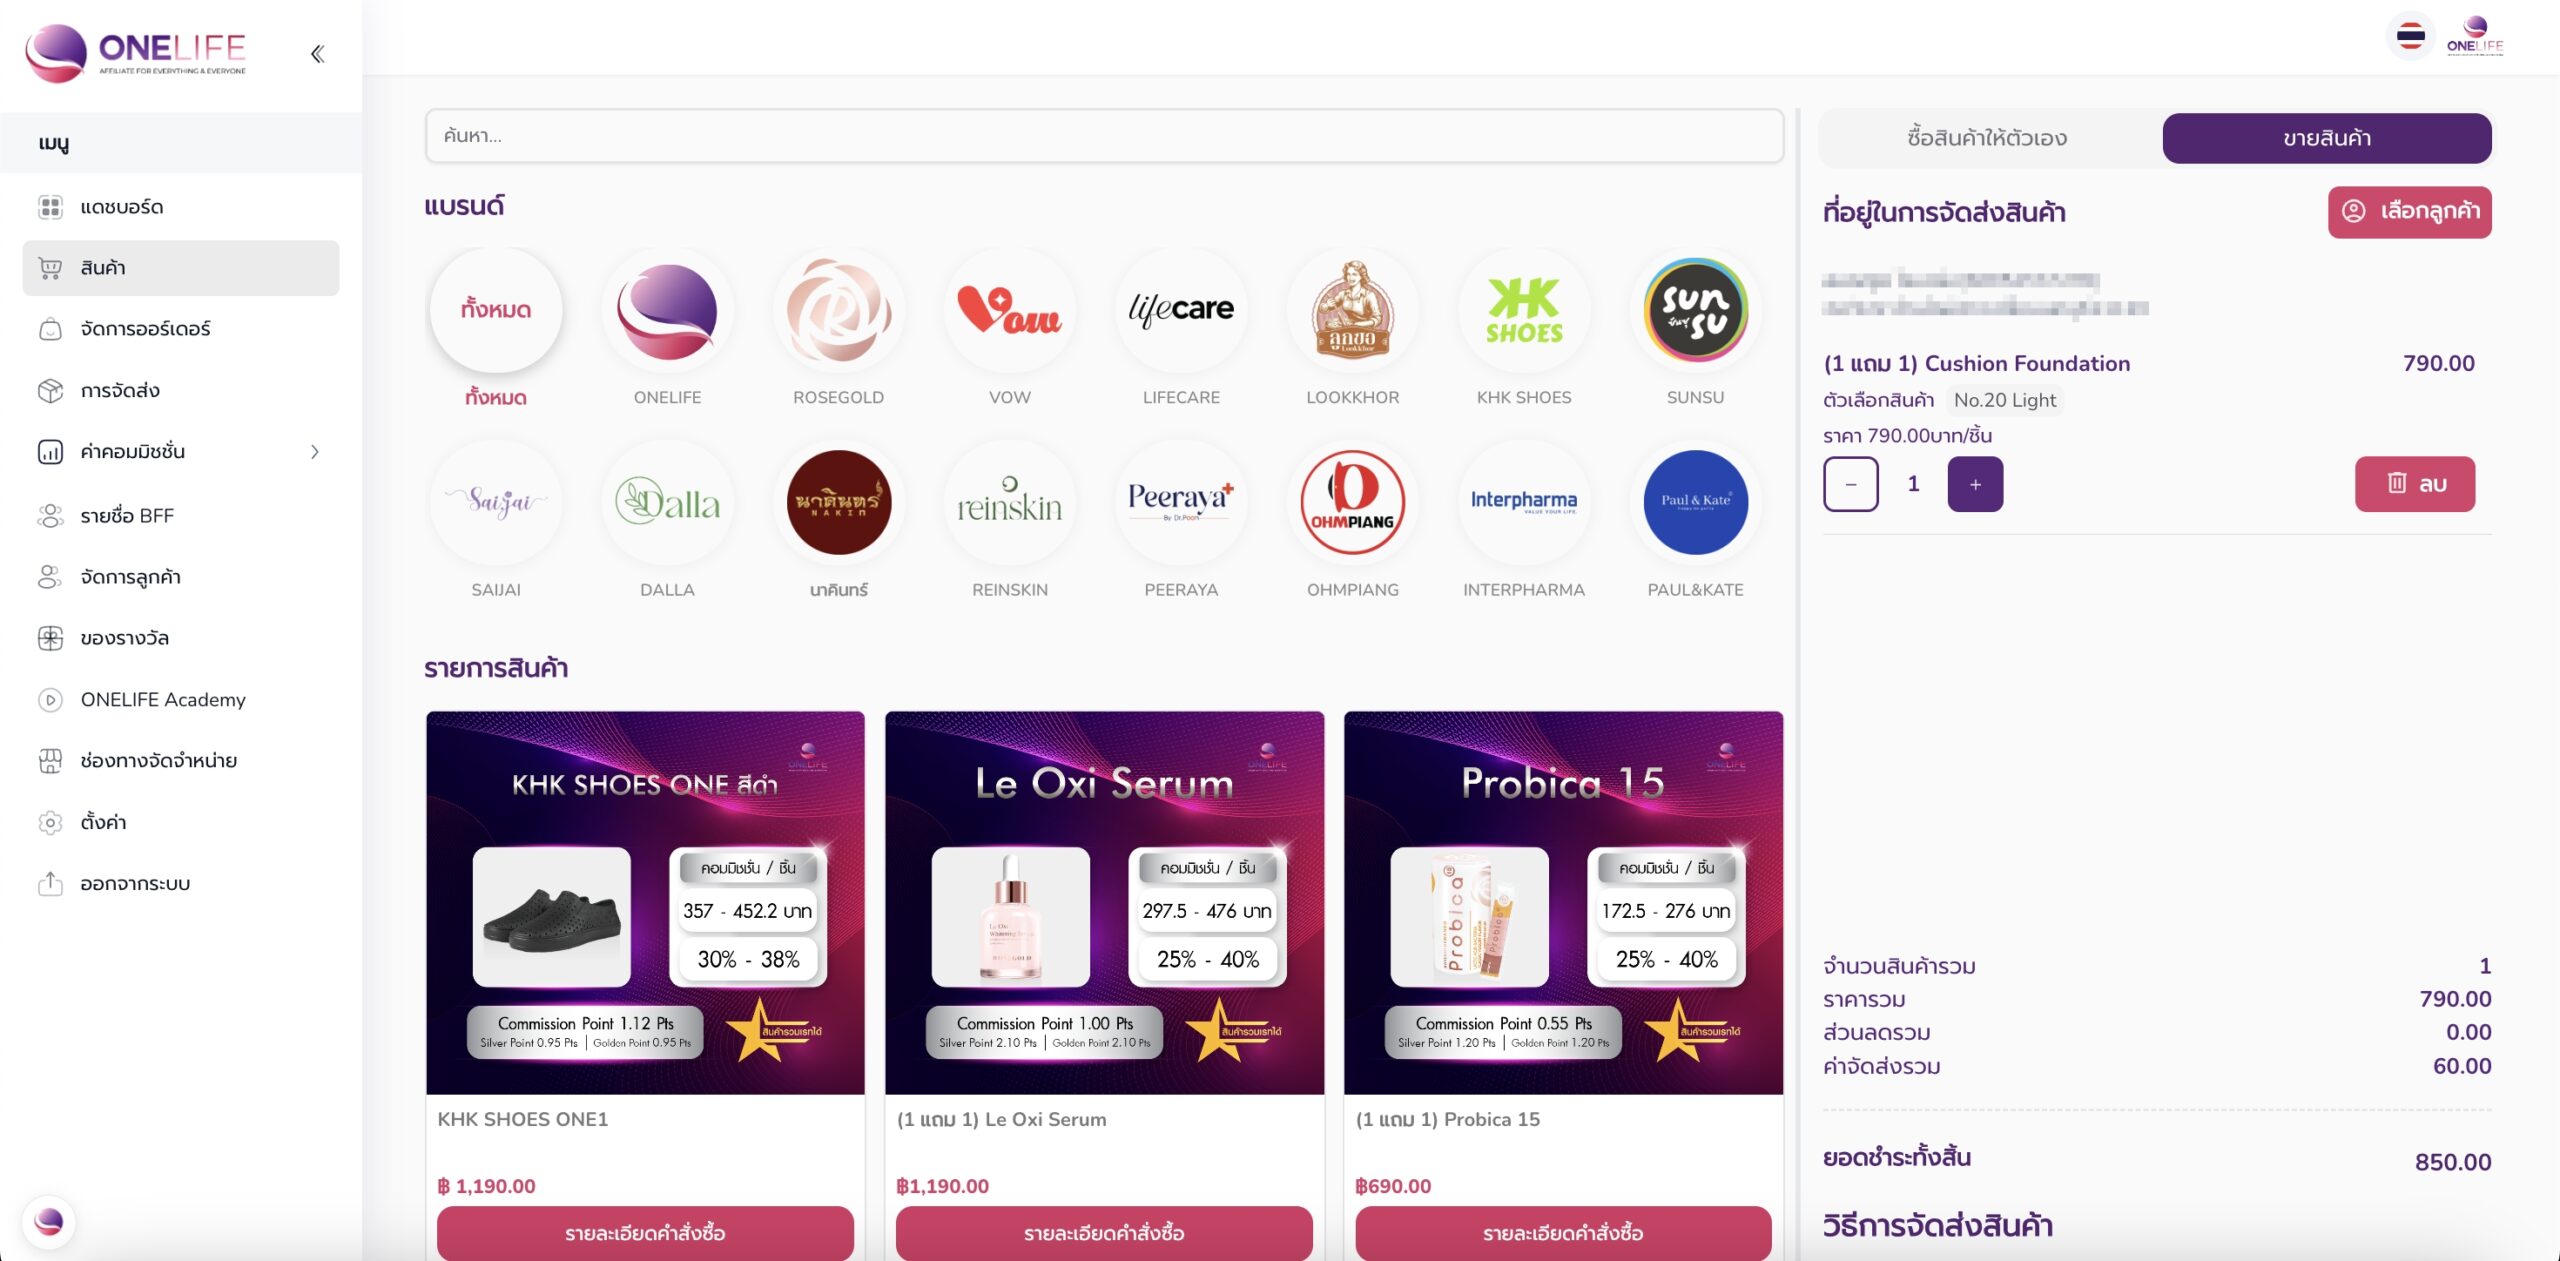Increase Cushion Foundation quantity with plus
2560x1261 pixels.
point(1975,484)
